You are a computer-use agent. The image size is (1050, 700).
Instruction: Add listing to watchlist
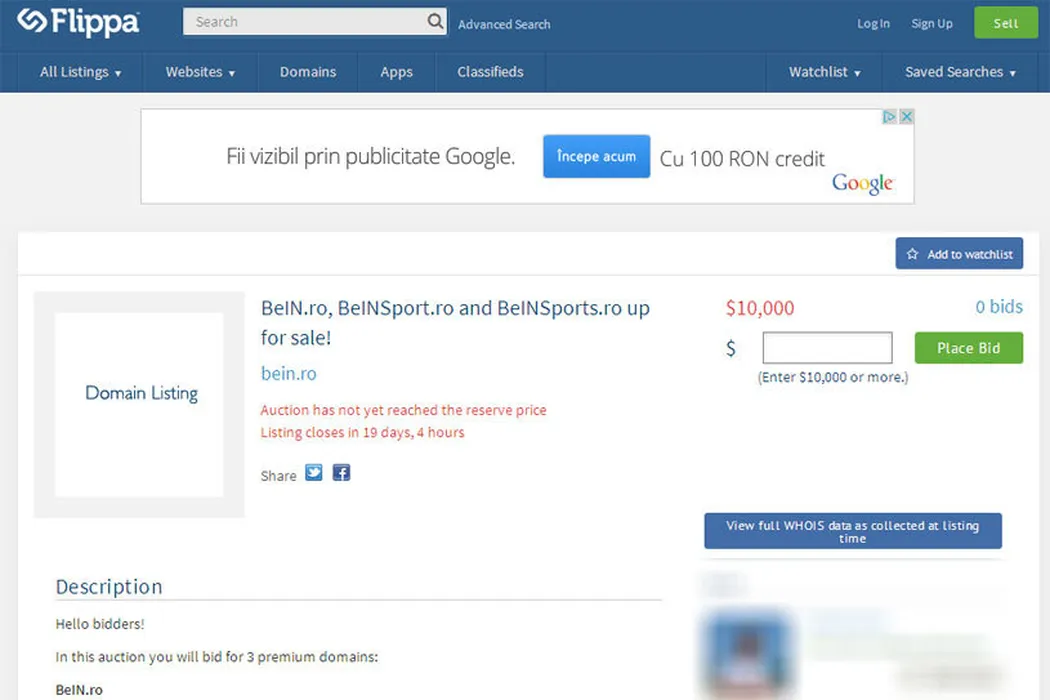[959, 254]
